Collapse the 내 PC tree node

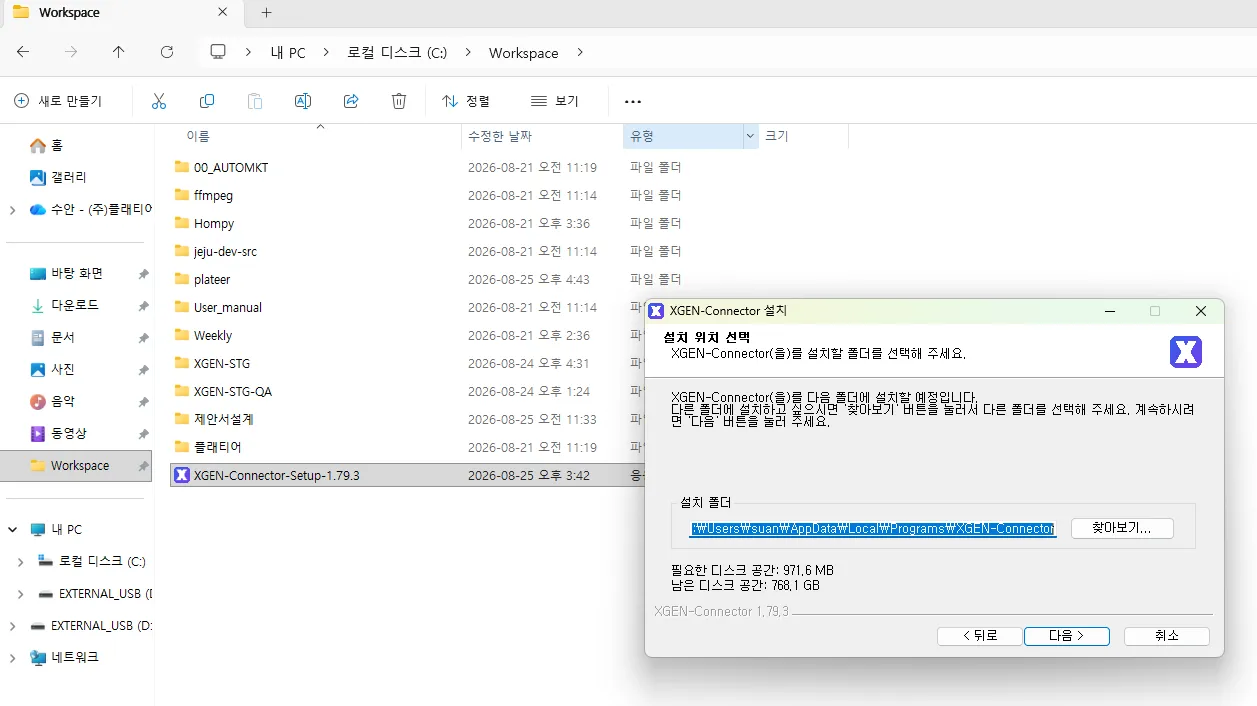coord(12,529)
